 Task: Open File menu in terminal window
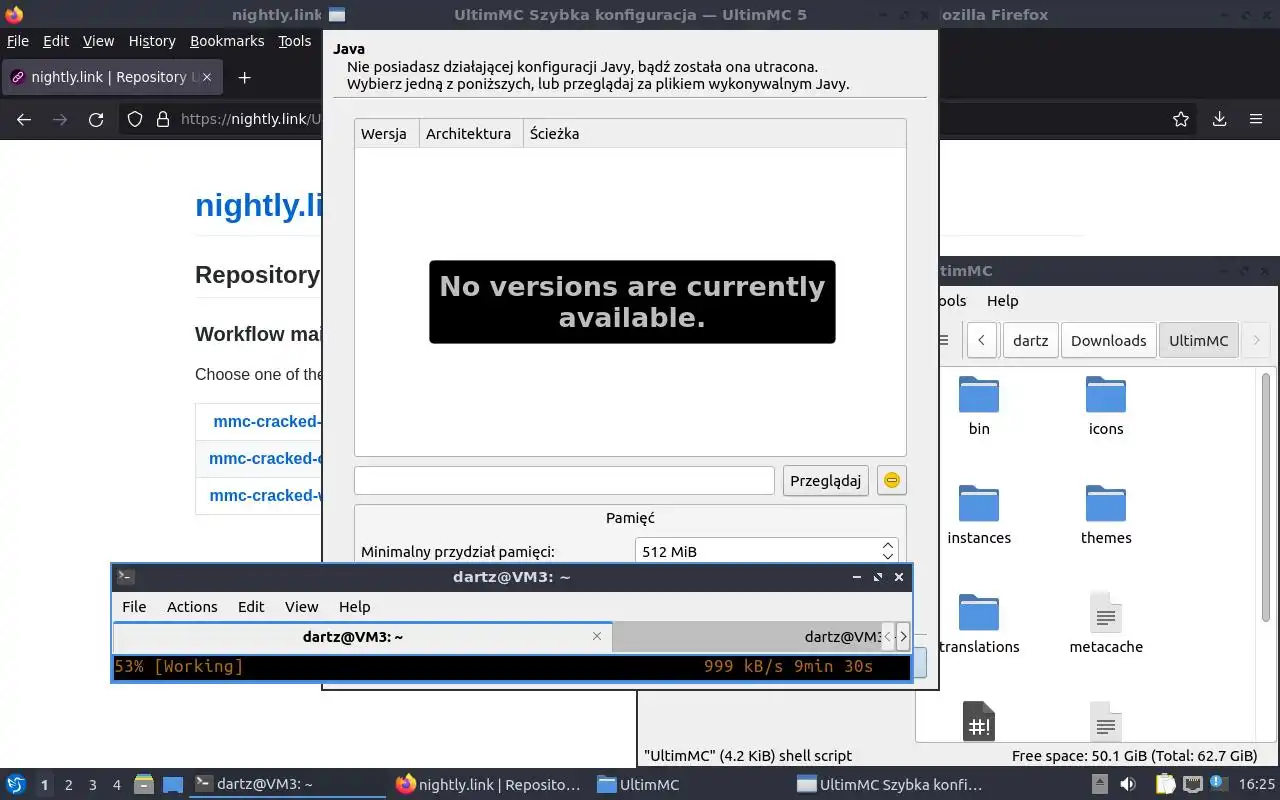pos(134,606)
